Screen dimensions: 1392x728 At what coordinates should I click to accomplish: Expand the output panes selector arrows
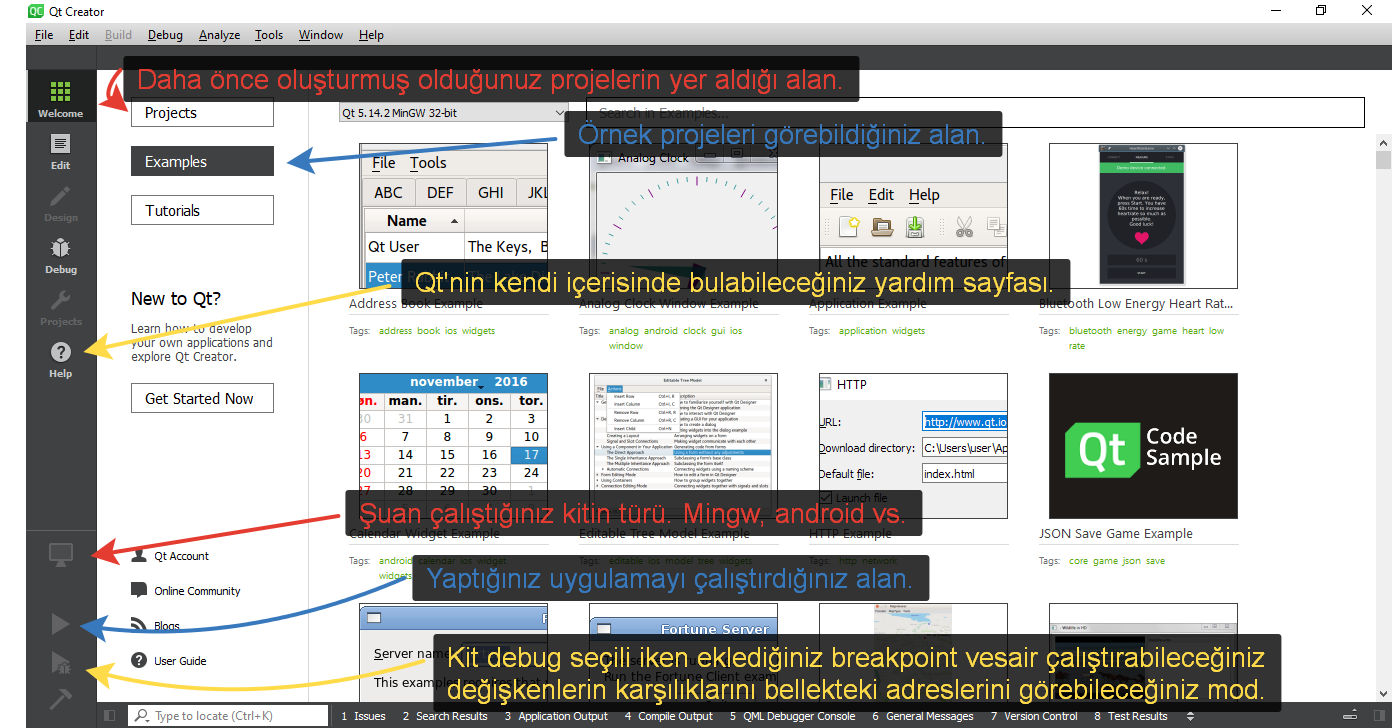[x=1190, y=716]
